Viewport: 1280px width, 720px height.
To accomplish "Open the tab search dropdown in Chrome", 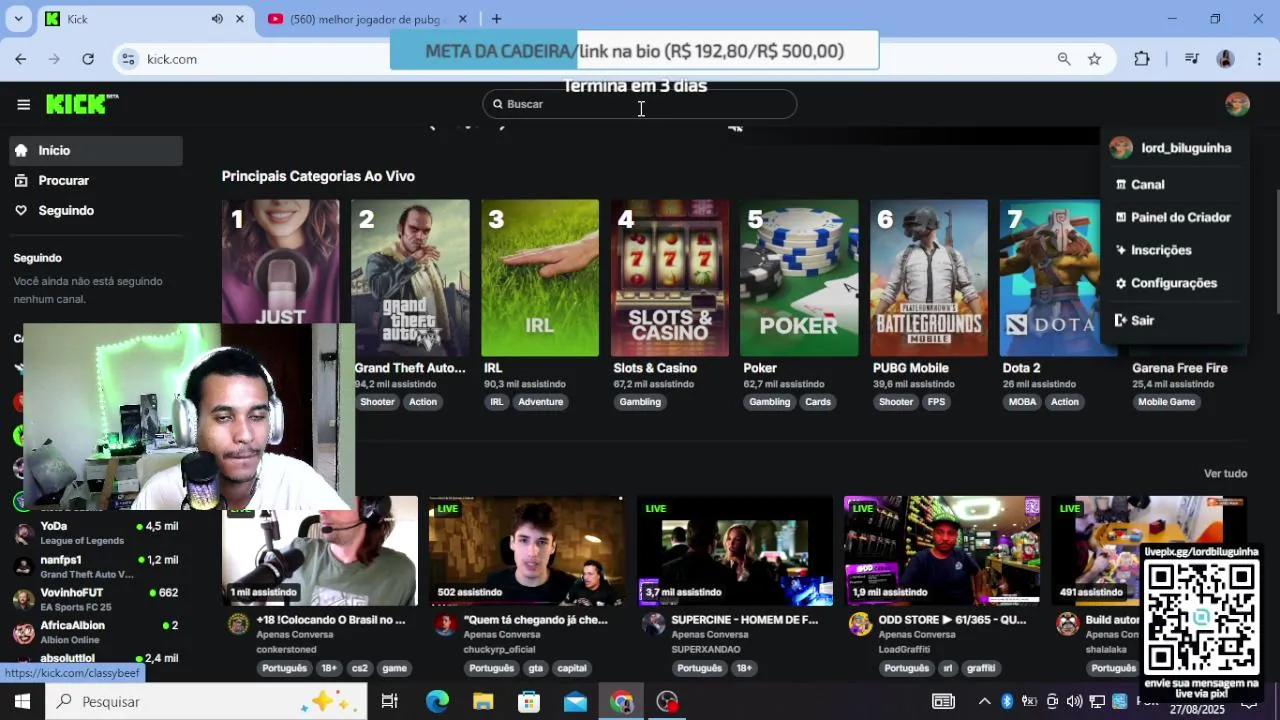I will pos(18,19).
